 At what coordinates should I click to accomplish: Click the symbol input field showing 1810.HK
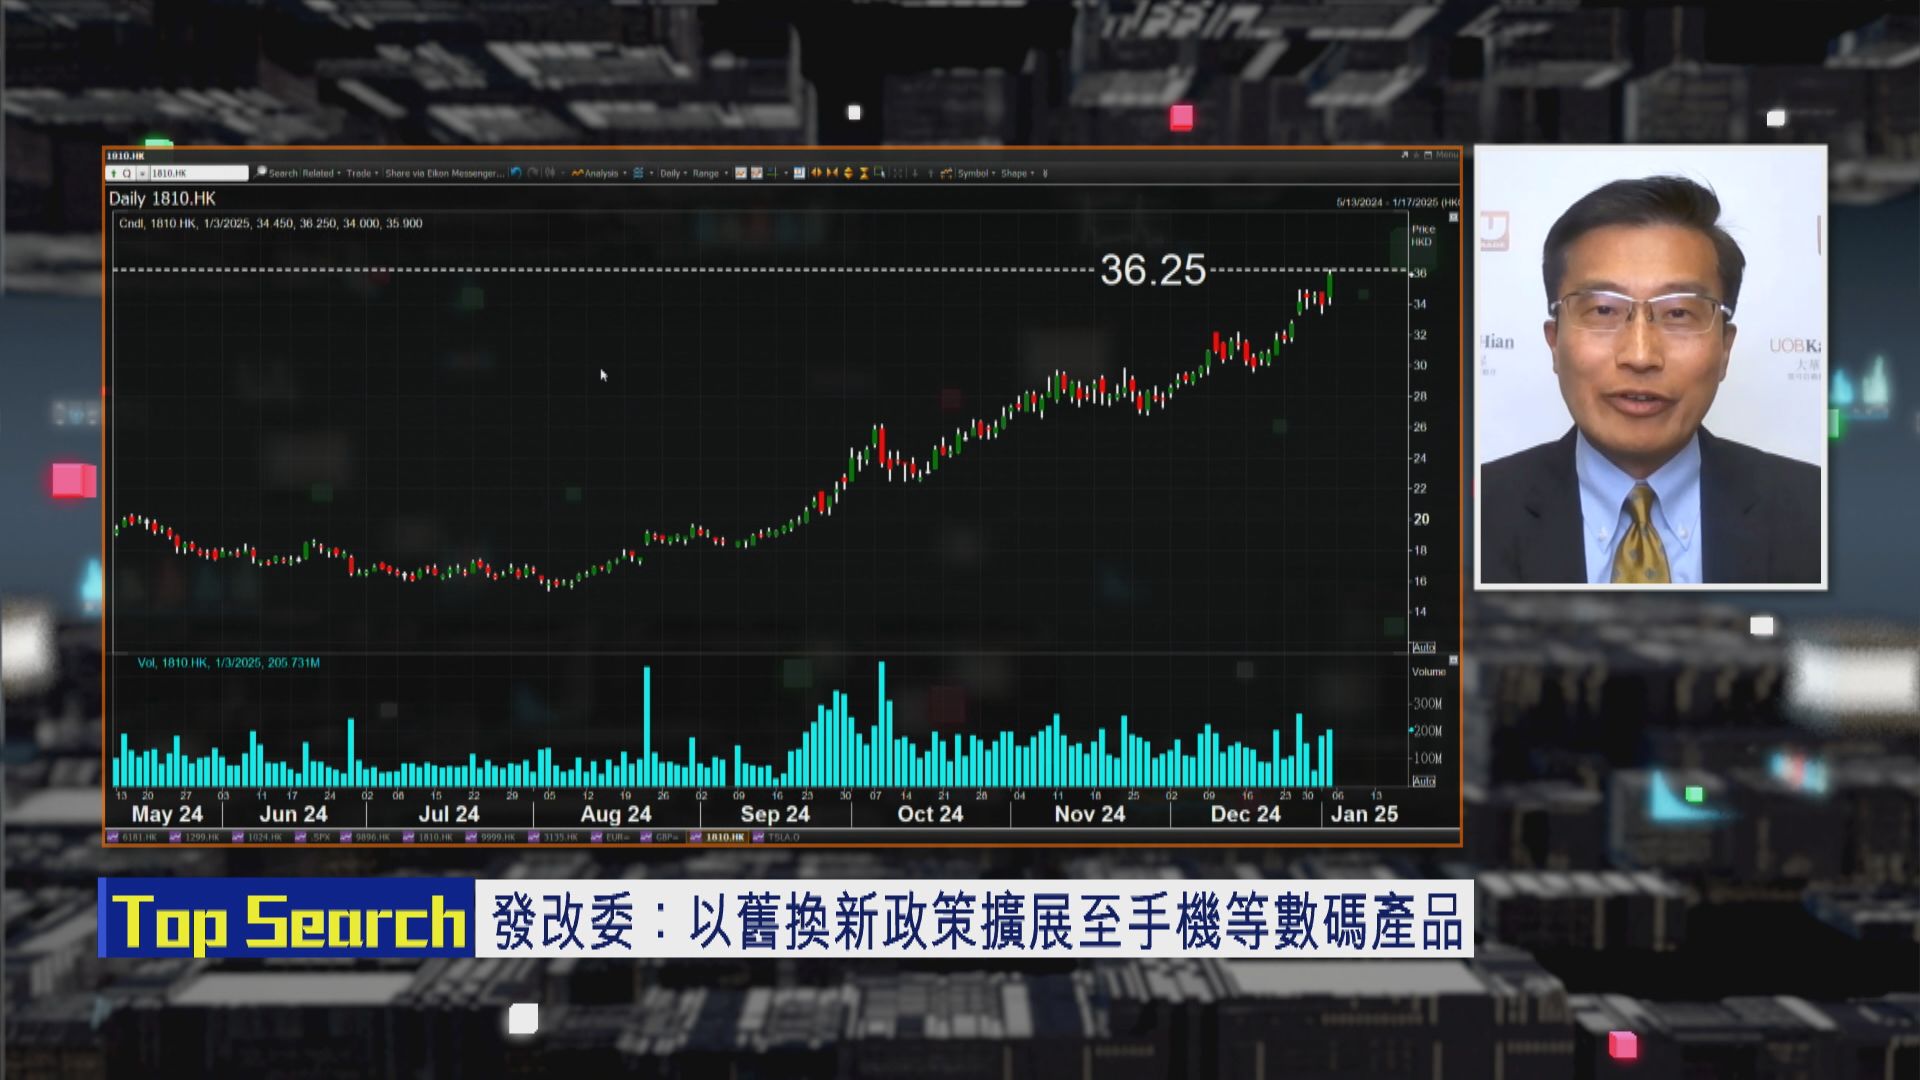[x=199, y=173]
